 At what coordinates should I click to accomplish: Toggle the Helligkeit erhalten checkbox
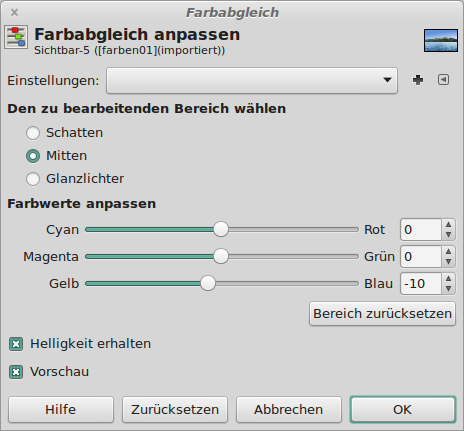pos(16,344)
